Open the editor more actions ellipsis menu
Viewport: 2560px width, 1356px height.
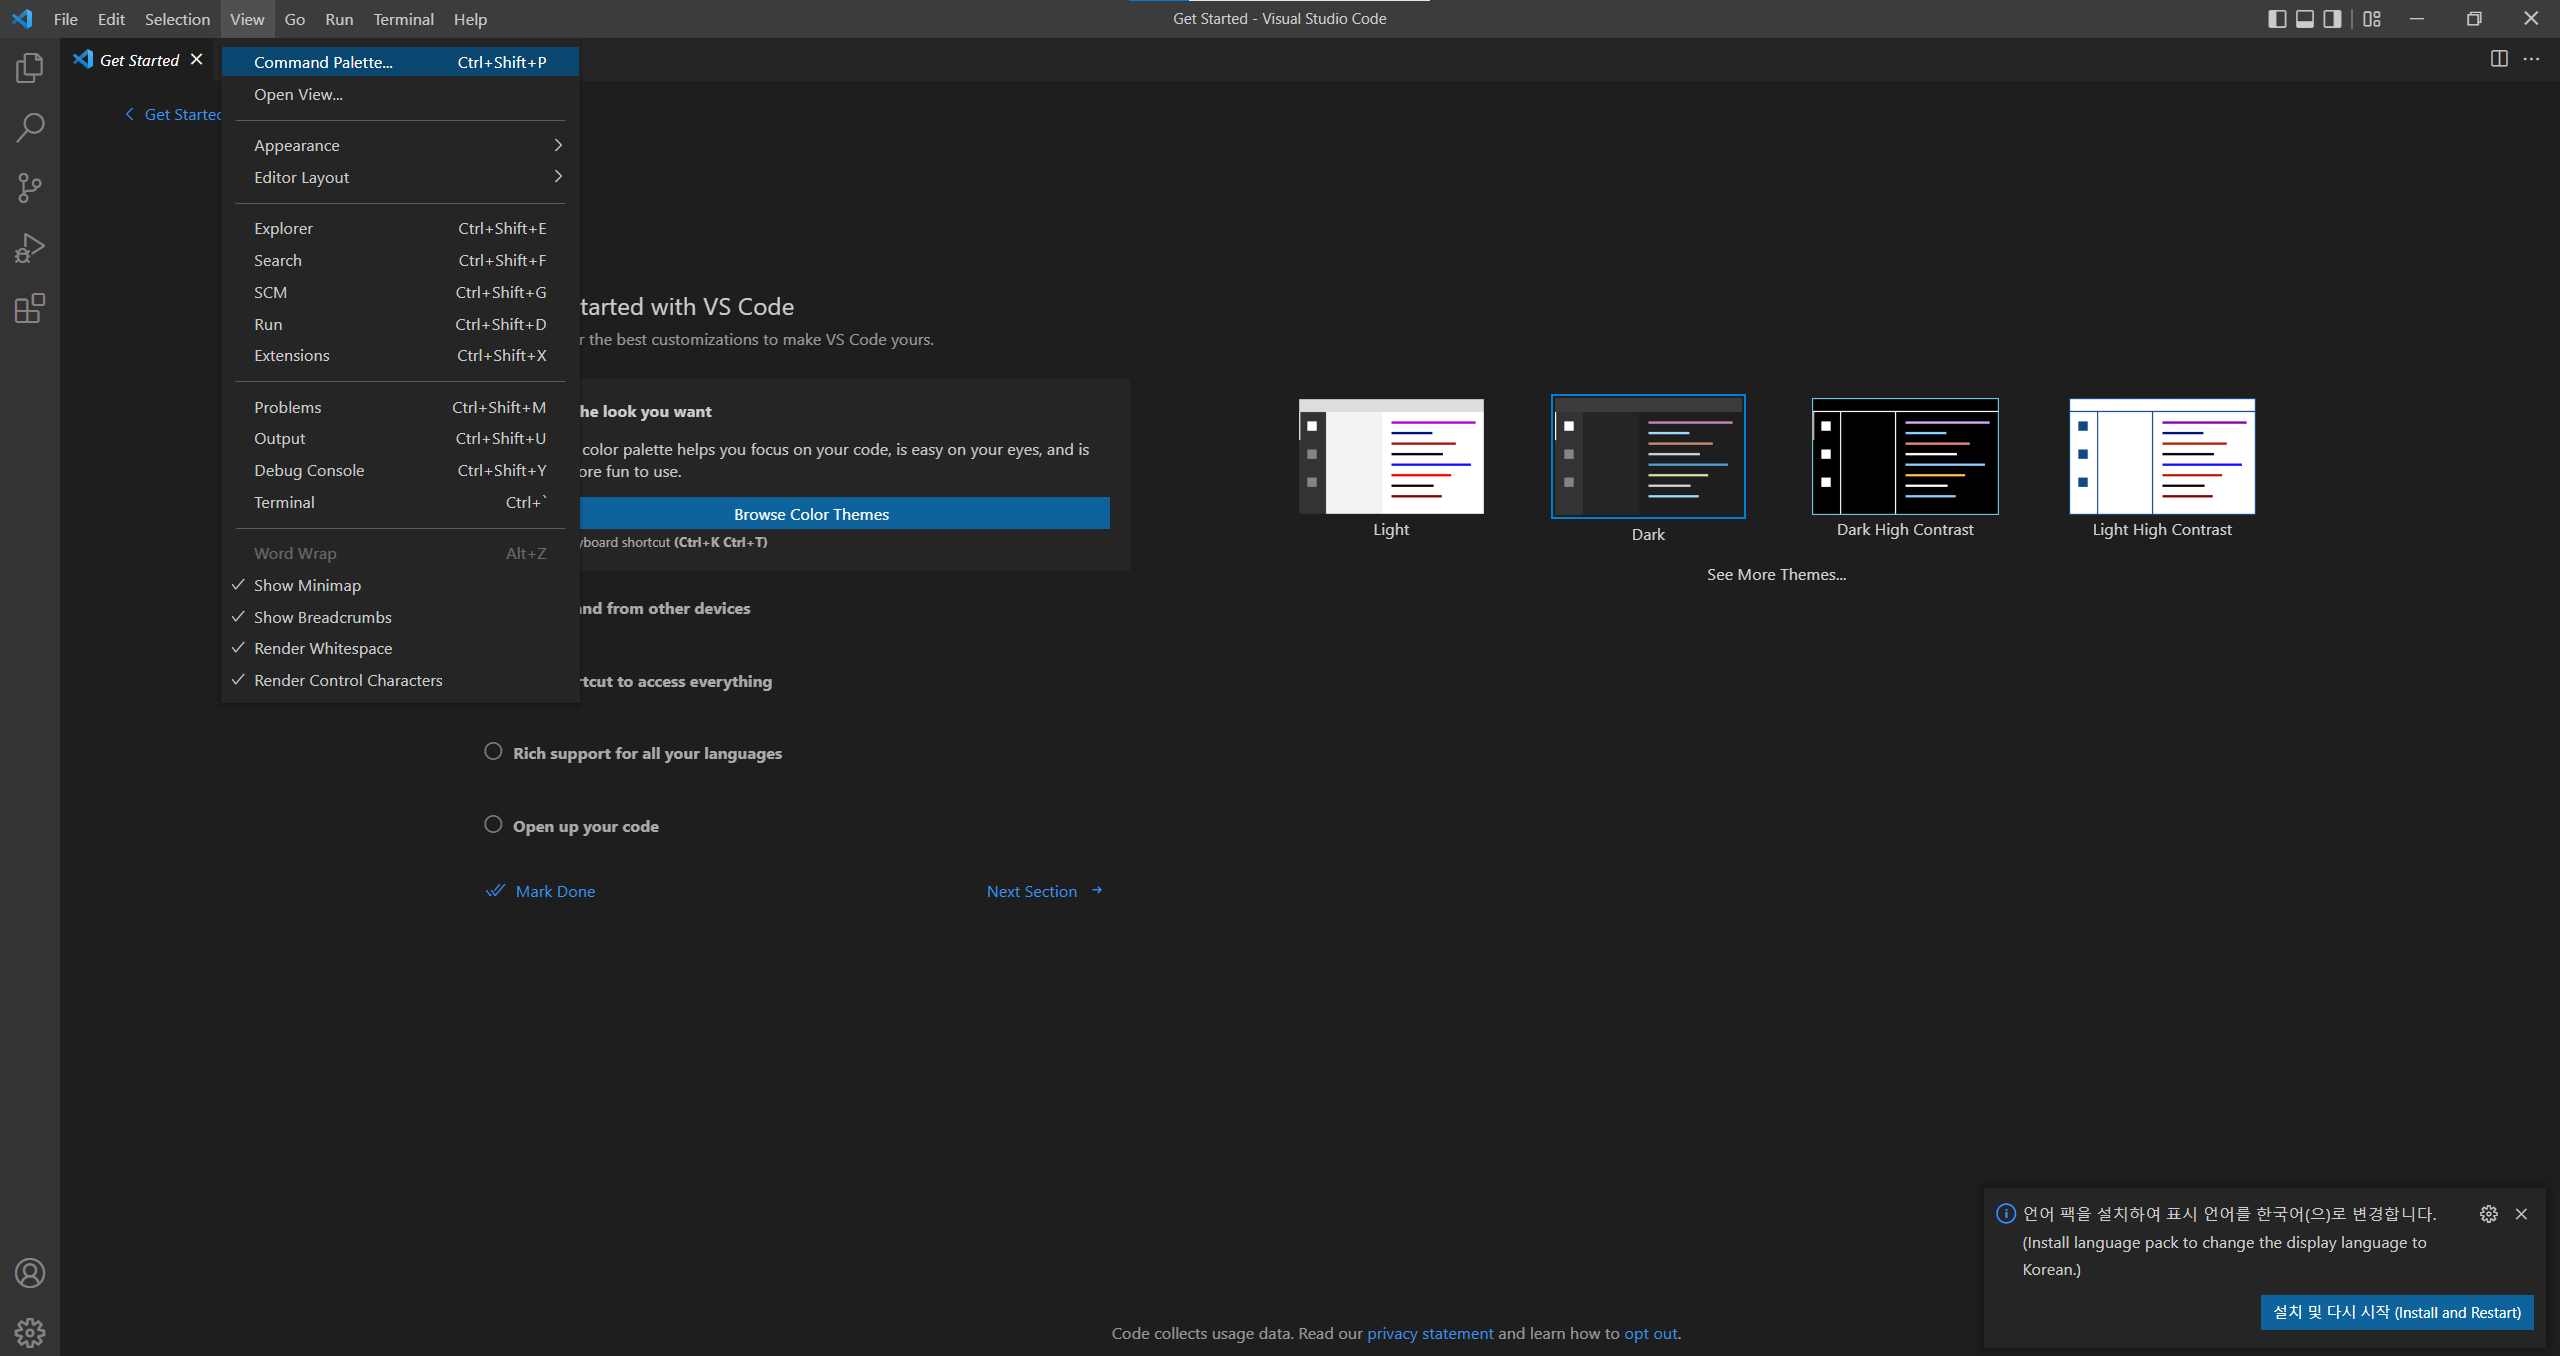2532,59
